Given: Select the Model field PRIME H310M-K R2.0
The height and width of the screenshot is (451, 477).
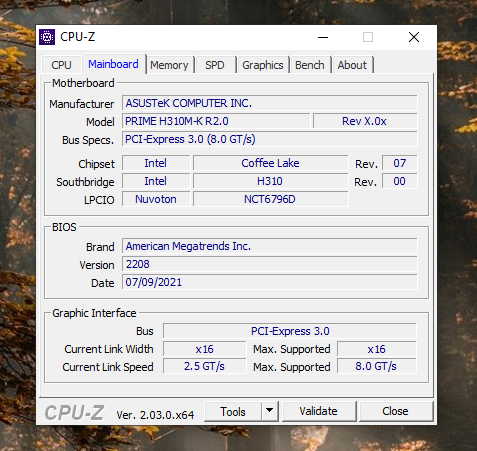Looking at the screenshot, I should point(216,121).
